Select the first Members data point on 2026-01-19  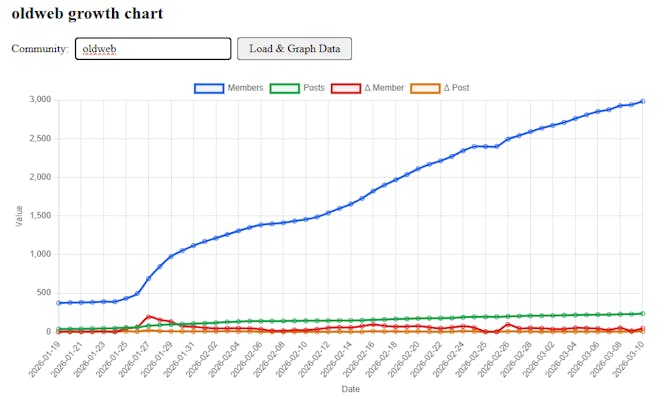coord(59,303)
